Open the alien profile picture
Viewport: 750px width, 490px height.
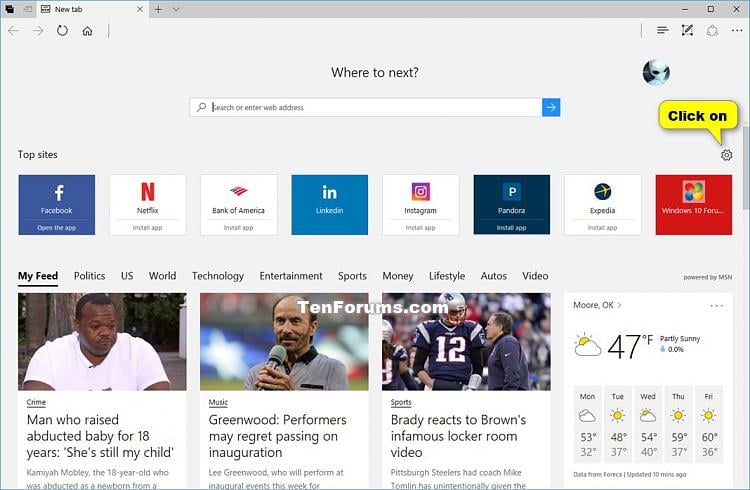[656, 72]
